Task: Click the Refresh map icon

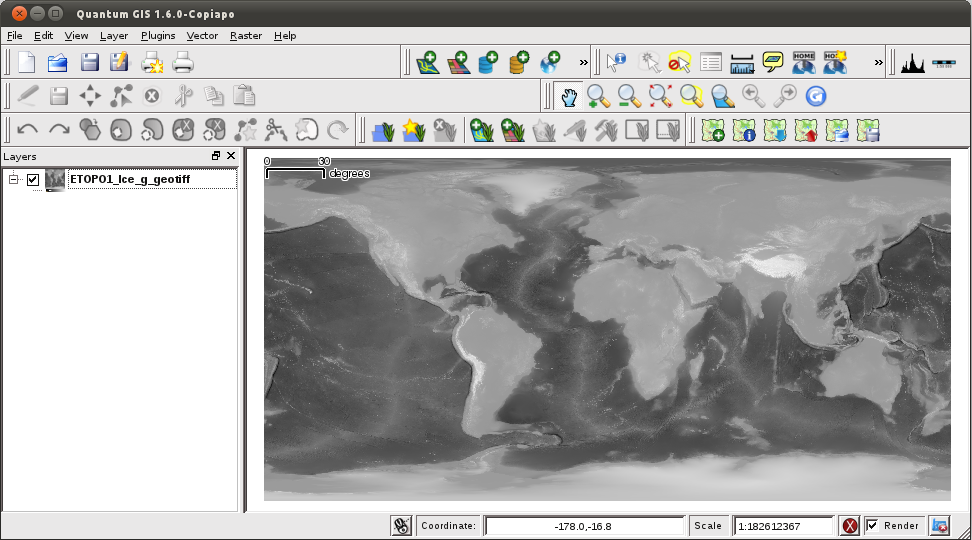Action: (816, 96)
